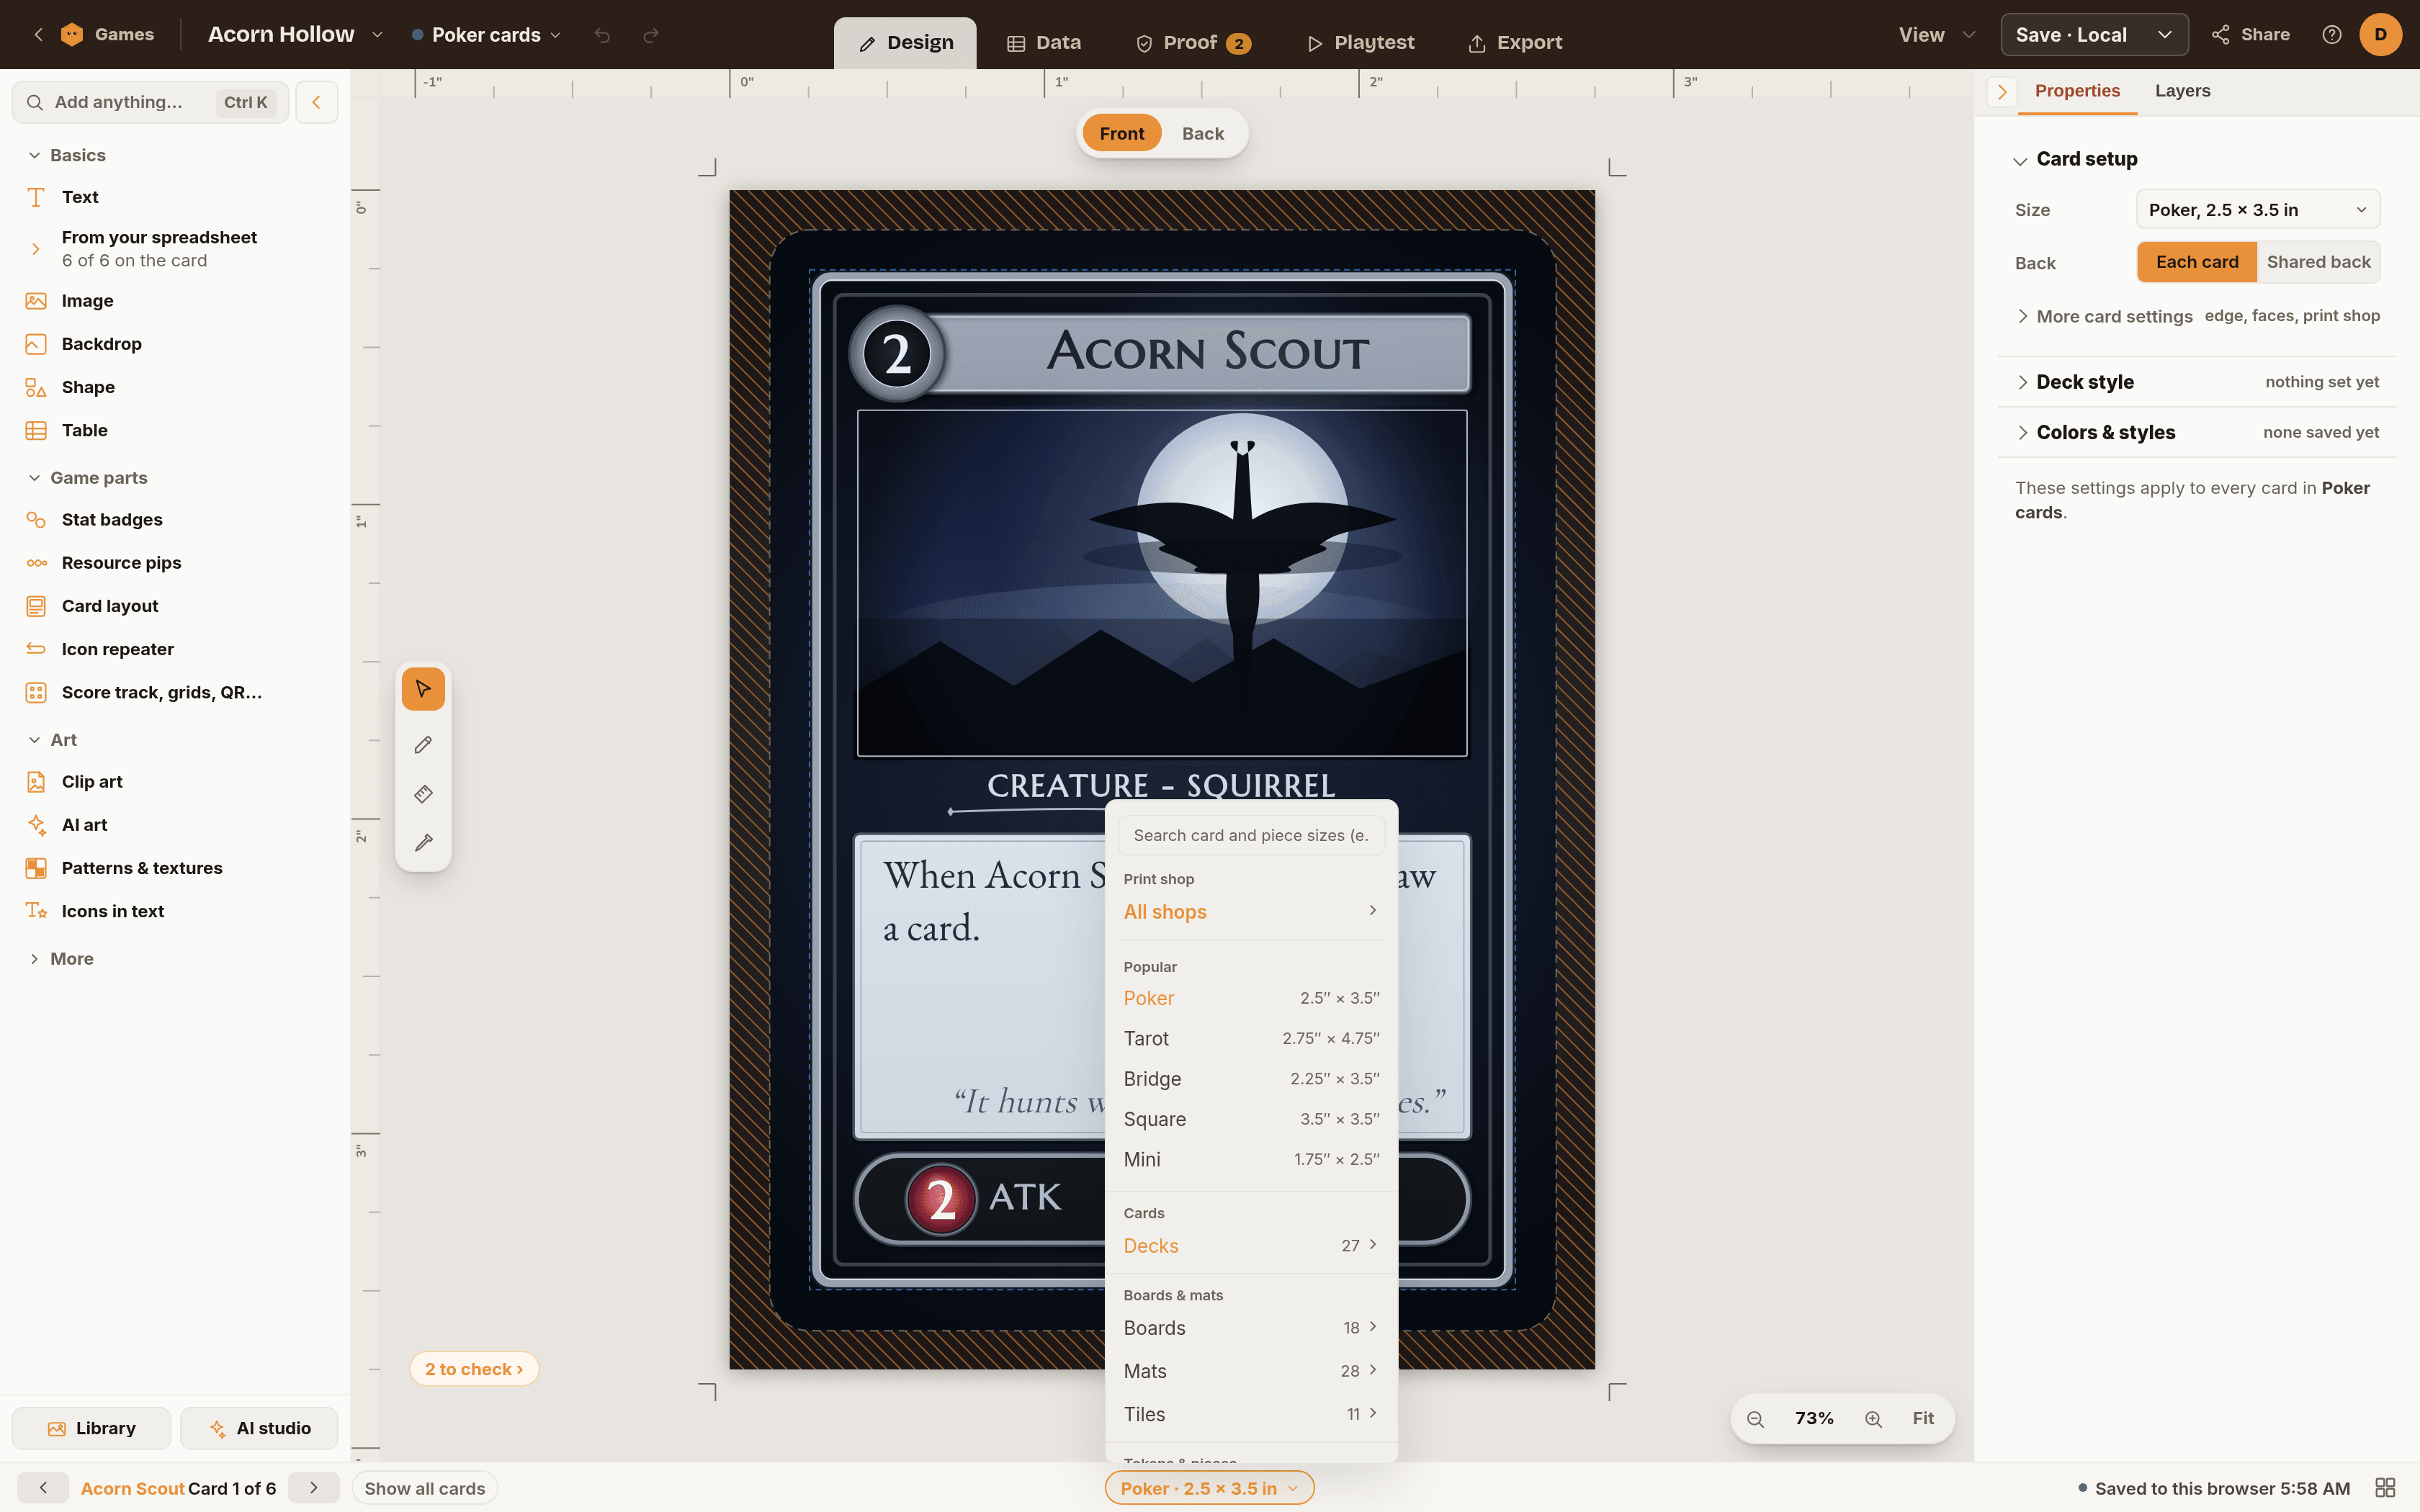
Task: Select the arrow pointer tool
Action: point(423,689)
